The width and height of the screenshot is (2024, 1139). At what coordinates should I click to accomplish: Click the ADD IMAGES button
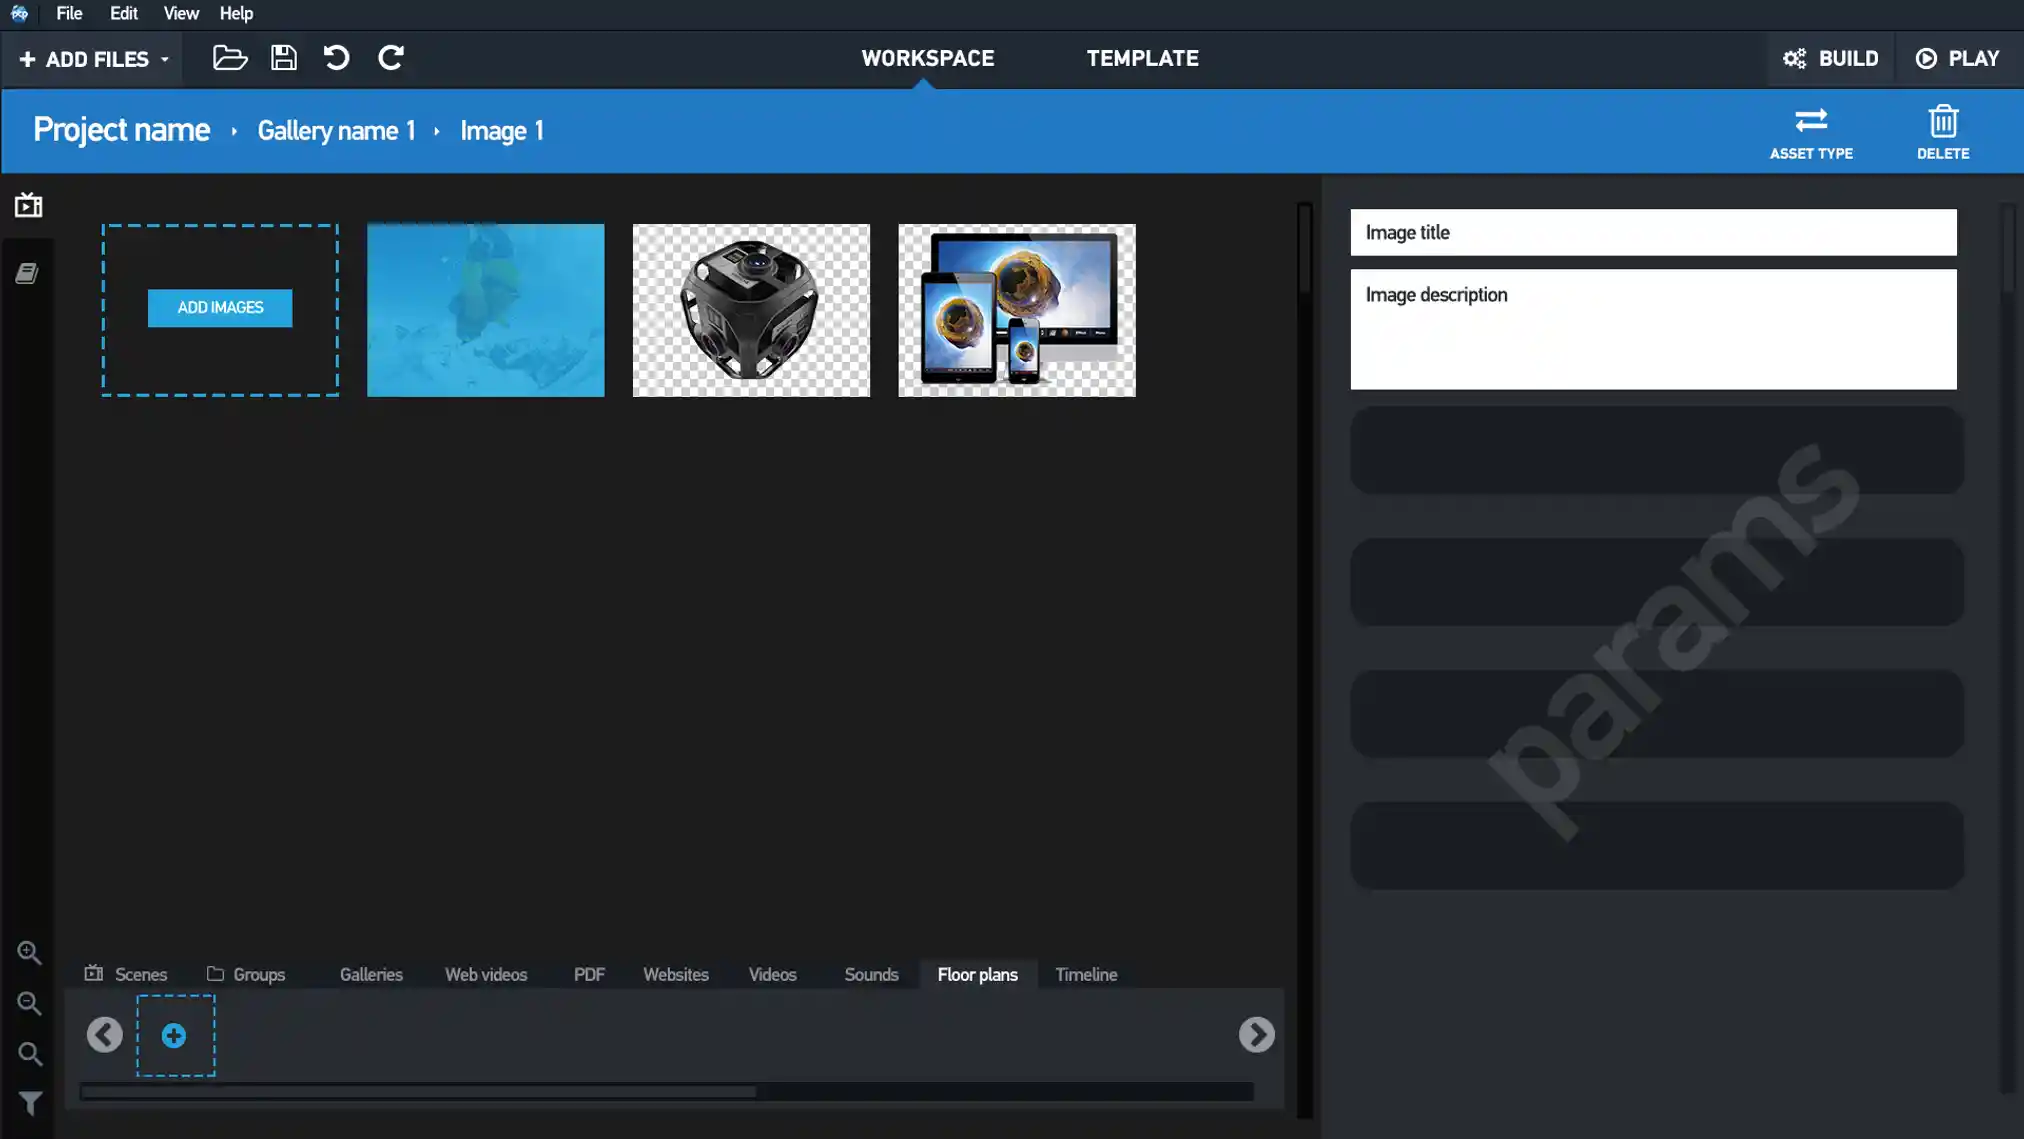pos(220,307)
